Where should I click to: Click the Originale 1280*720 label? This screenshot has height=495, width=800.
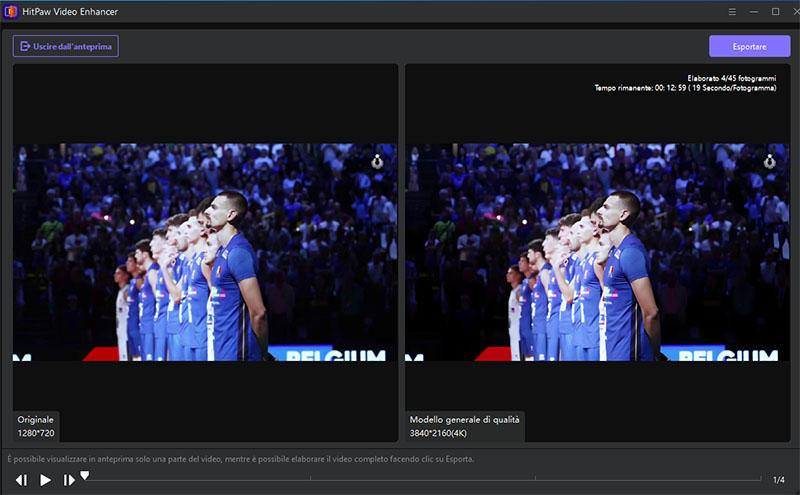[x=36, y=426]
